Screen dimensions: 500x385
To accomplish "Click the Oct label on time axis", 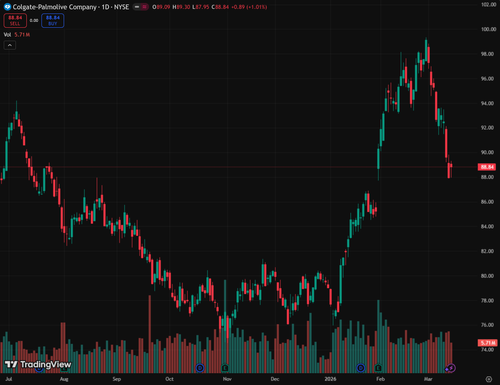I will 169,379.
